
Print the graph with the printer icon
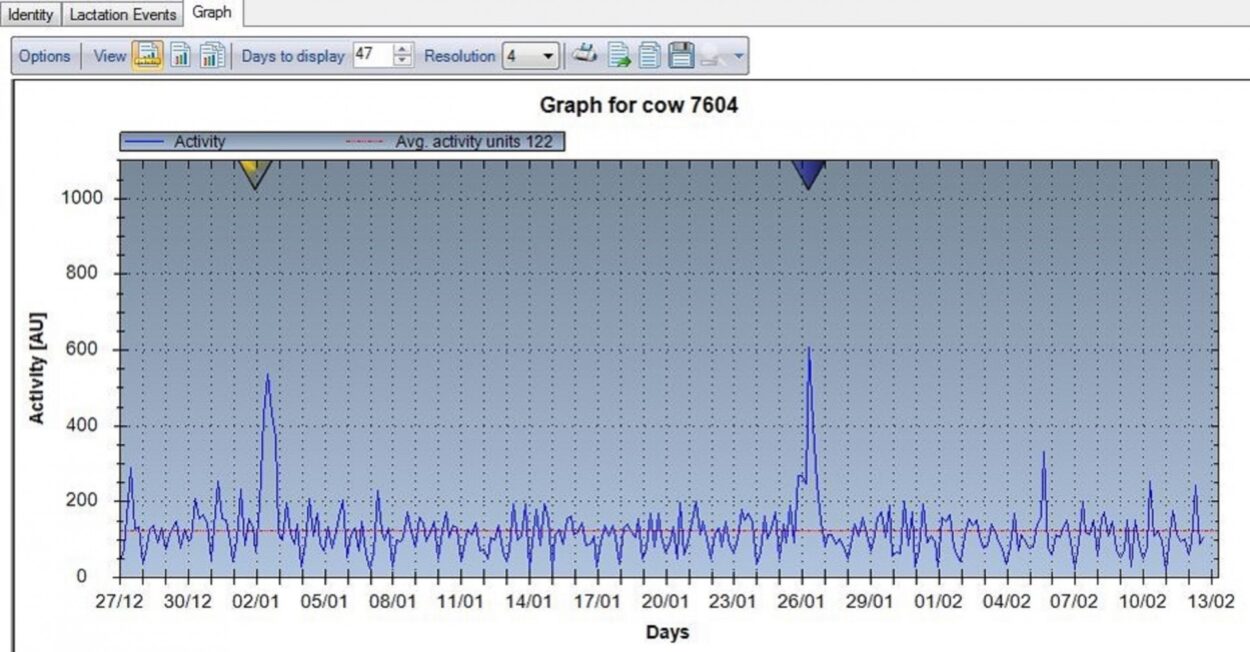click(x=585, y=56)
